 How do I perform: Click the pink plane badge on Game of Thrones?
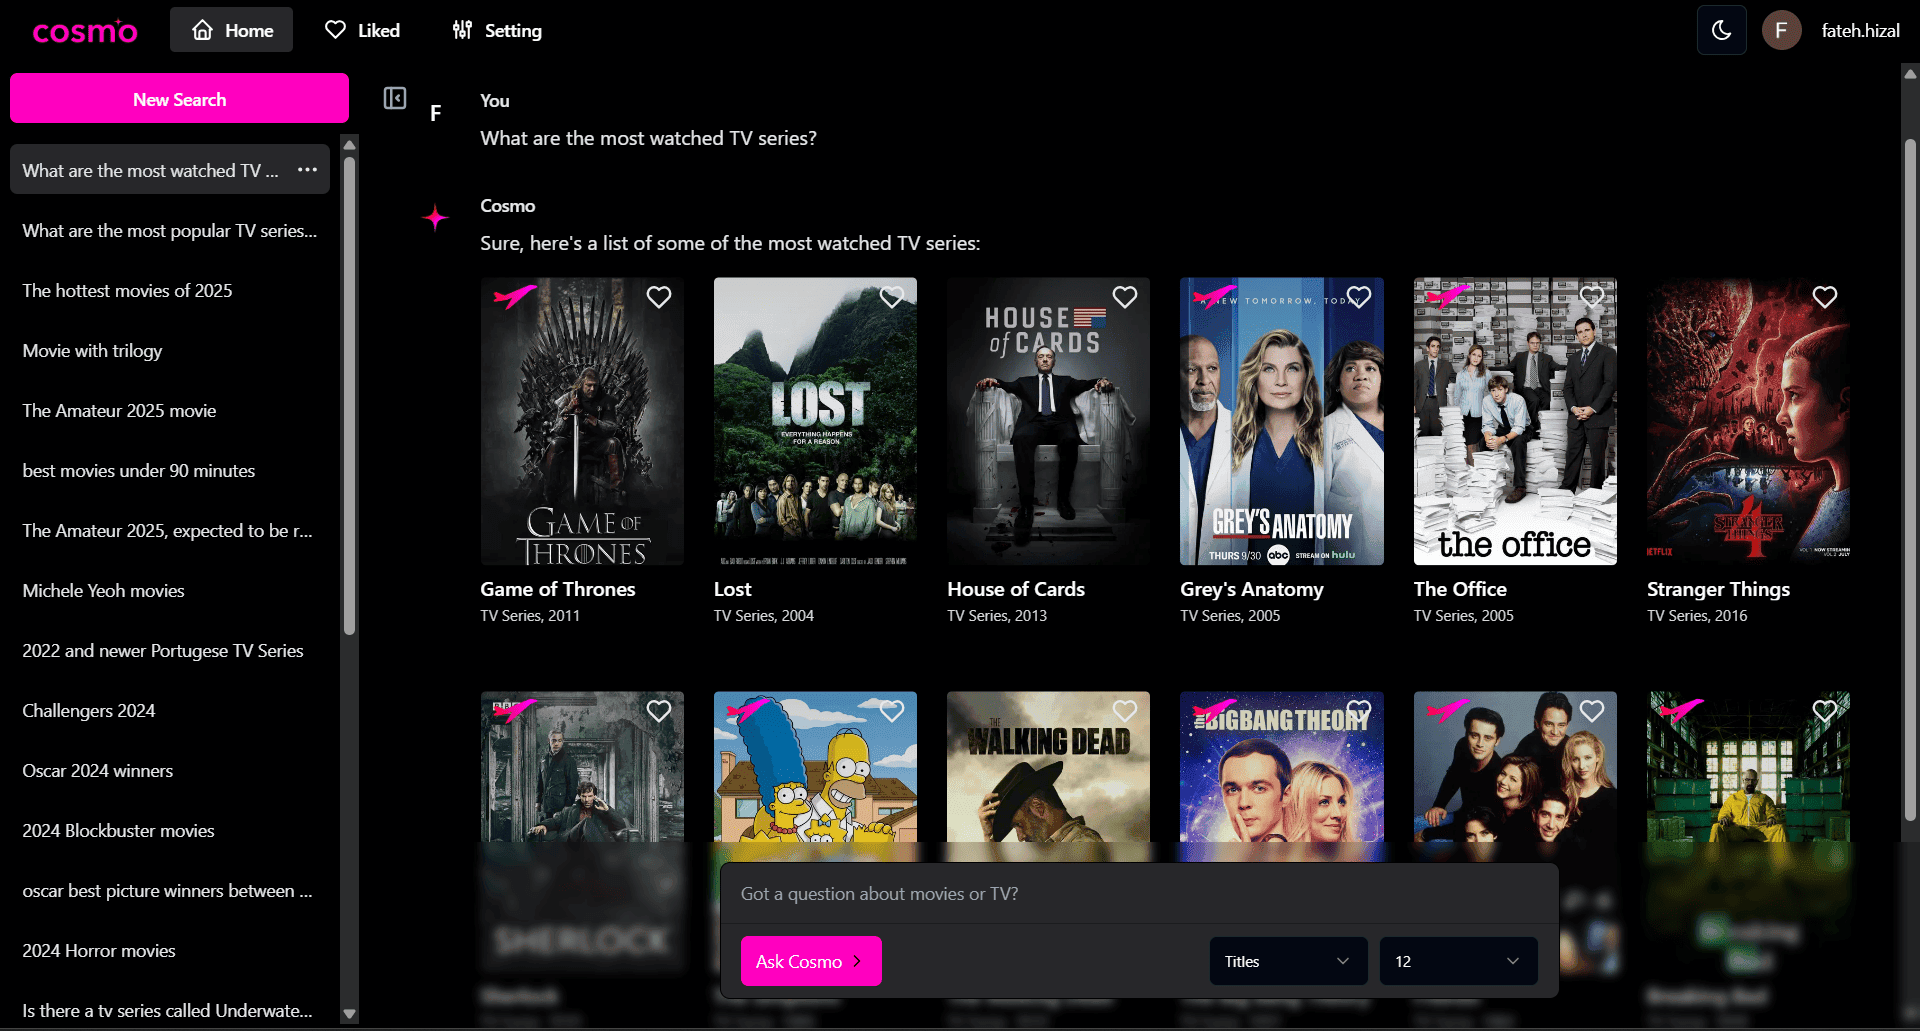(514, 296)
